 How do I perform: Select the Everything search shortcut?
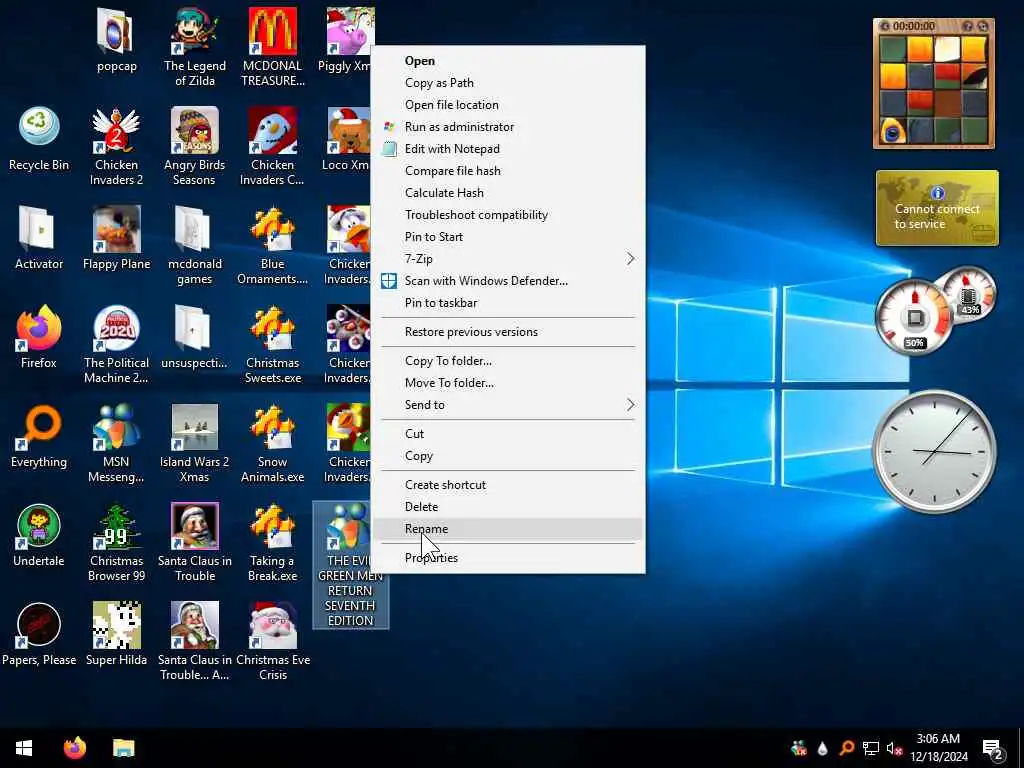pos(39,436)
